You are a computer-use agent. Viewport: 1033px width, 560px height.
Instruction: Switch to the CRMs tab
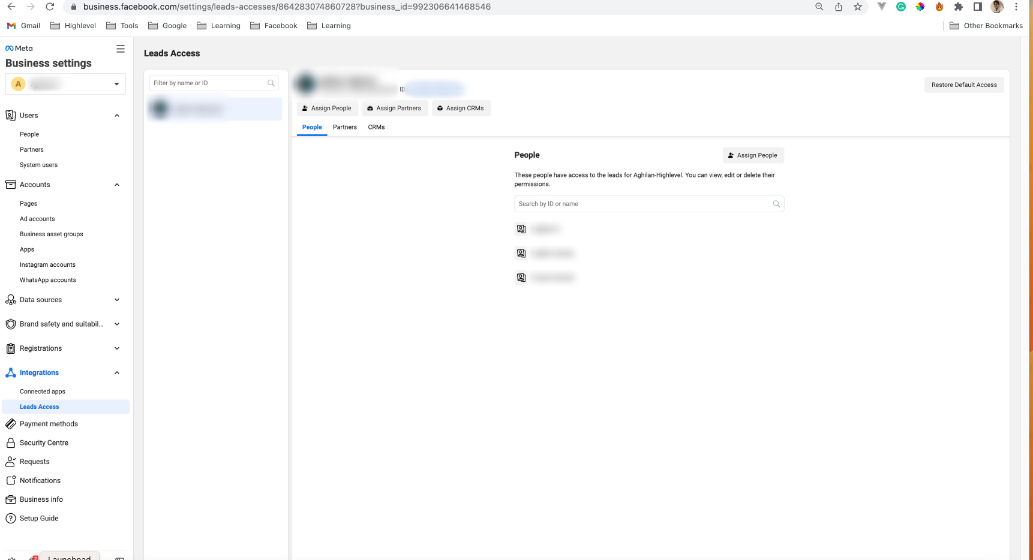tap(376, 127)
